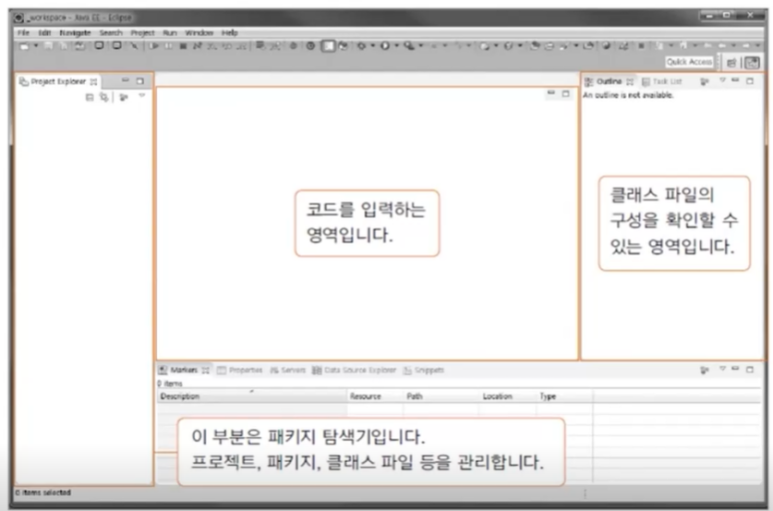Click the Resume debug toolbar icon
This screenshot has height=511, width=773.
click(154, 46)
